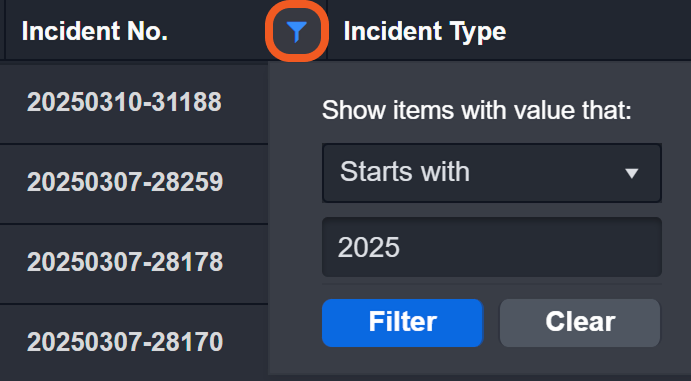
Task: Click the column border left of Incident No.
Action: coord(4,30)
